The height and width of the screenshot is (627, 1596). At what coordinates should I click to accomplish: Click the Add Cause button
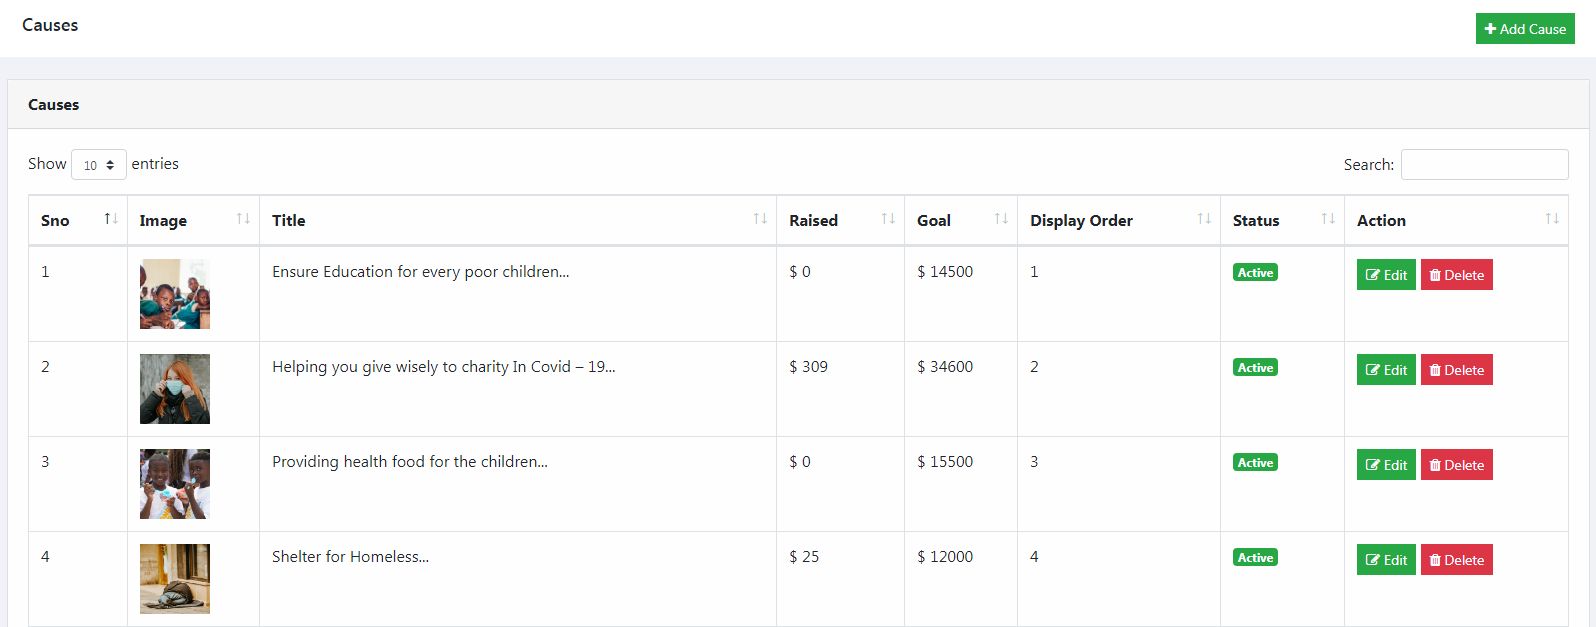click(x=1525, y=29)
